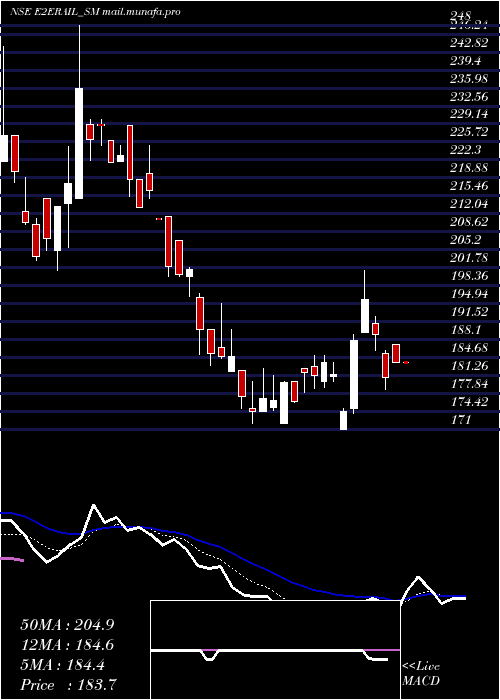Click the last small red candle near 183
The image size is (500, 700).
click(x=406, y=362)
